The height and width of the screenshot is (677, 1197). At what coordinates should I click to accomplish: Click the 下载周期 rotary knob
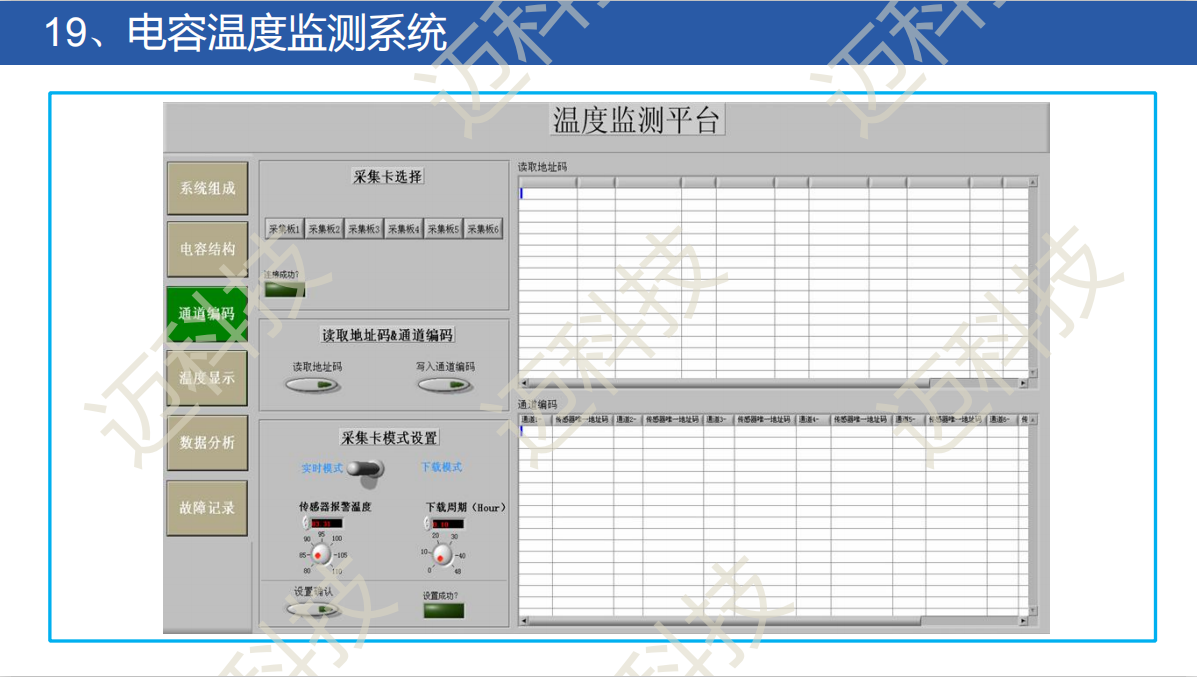click(443, 555)
